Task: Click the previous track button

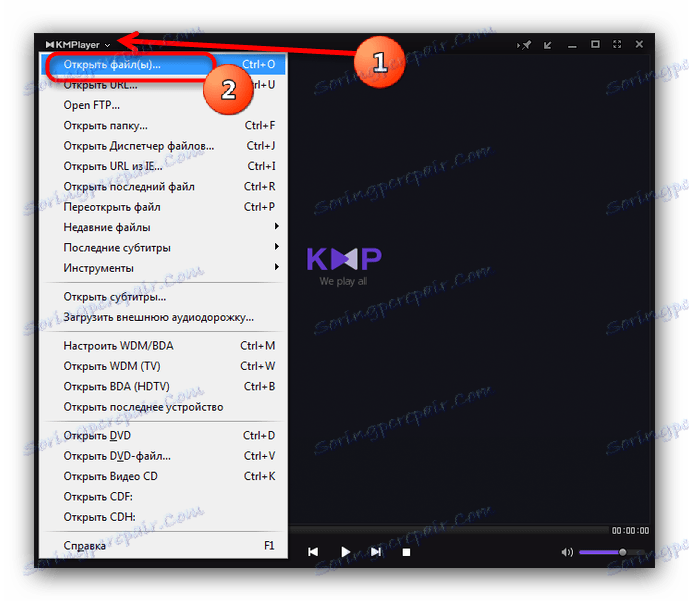Action: (x=313, y=552)
